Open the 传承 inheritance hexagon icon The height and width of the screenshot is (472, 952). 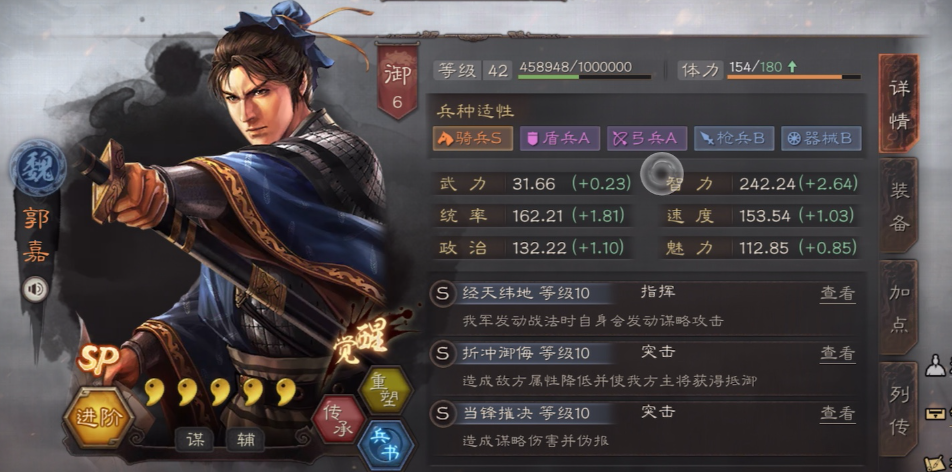coord(338,420)
